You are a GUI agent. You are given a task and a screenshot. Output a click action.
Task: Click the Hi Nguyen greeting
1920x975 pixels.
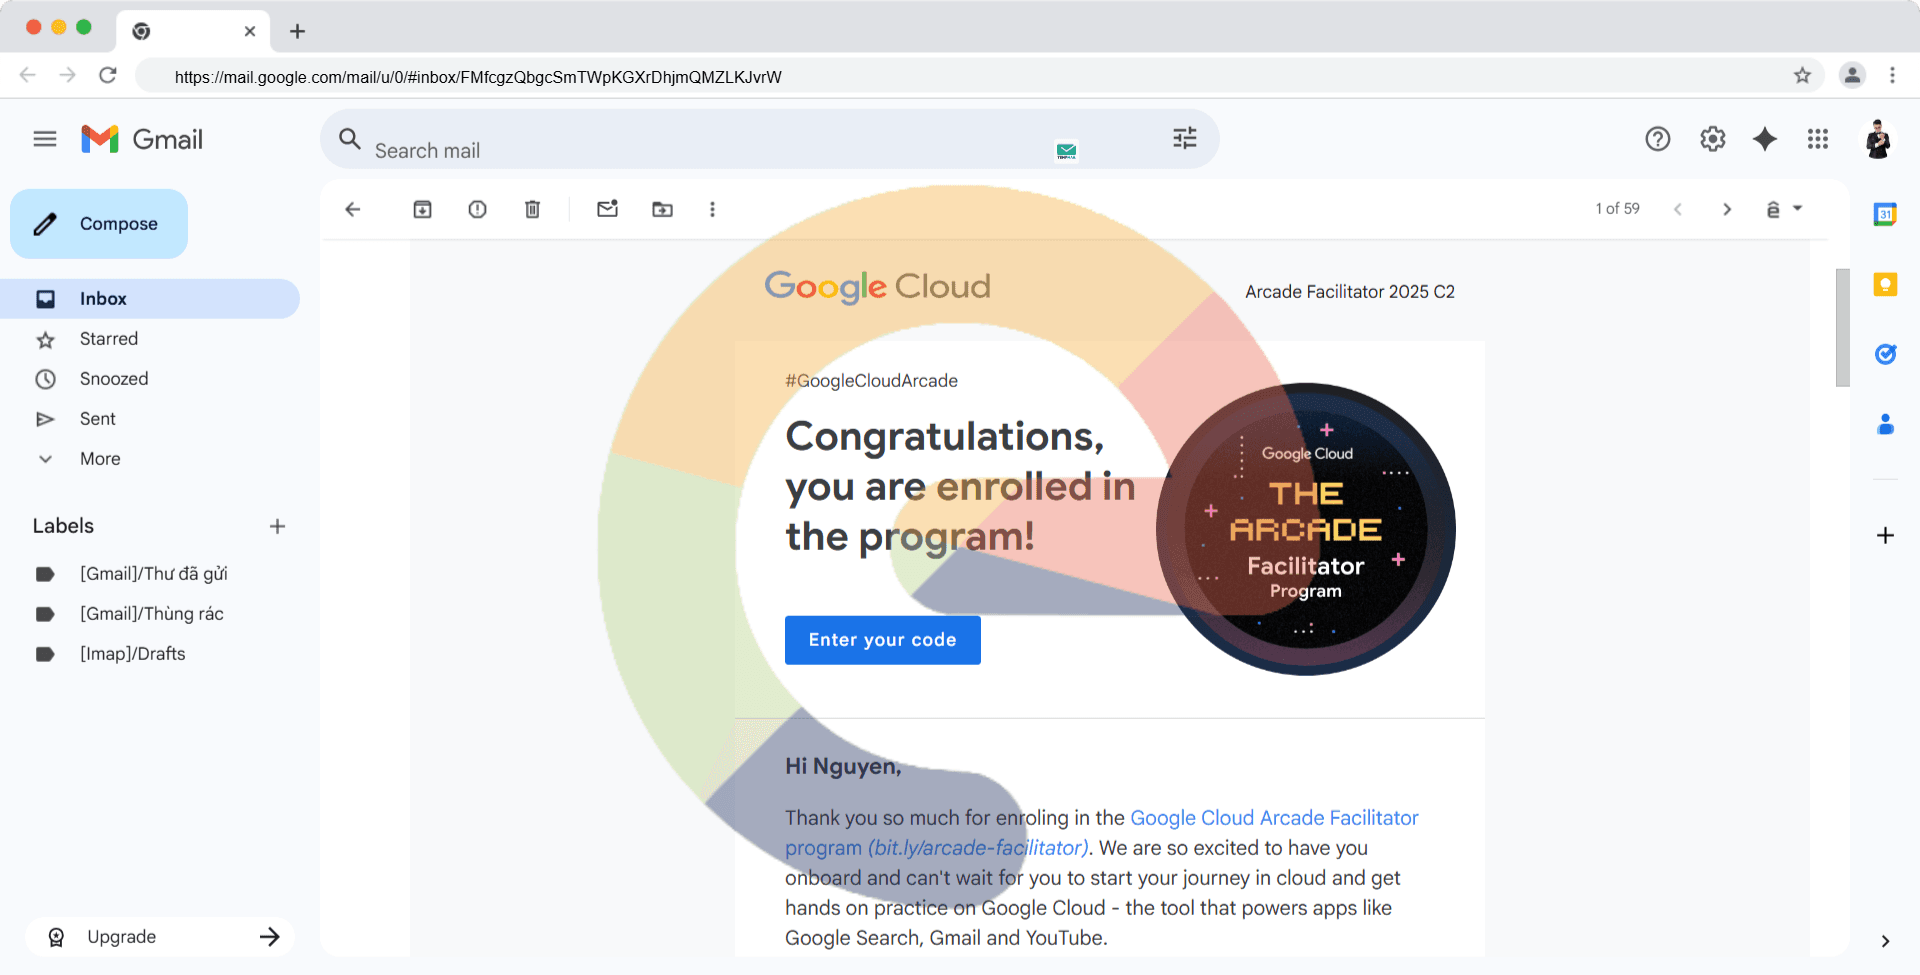(x=843, y=767)
